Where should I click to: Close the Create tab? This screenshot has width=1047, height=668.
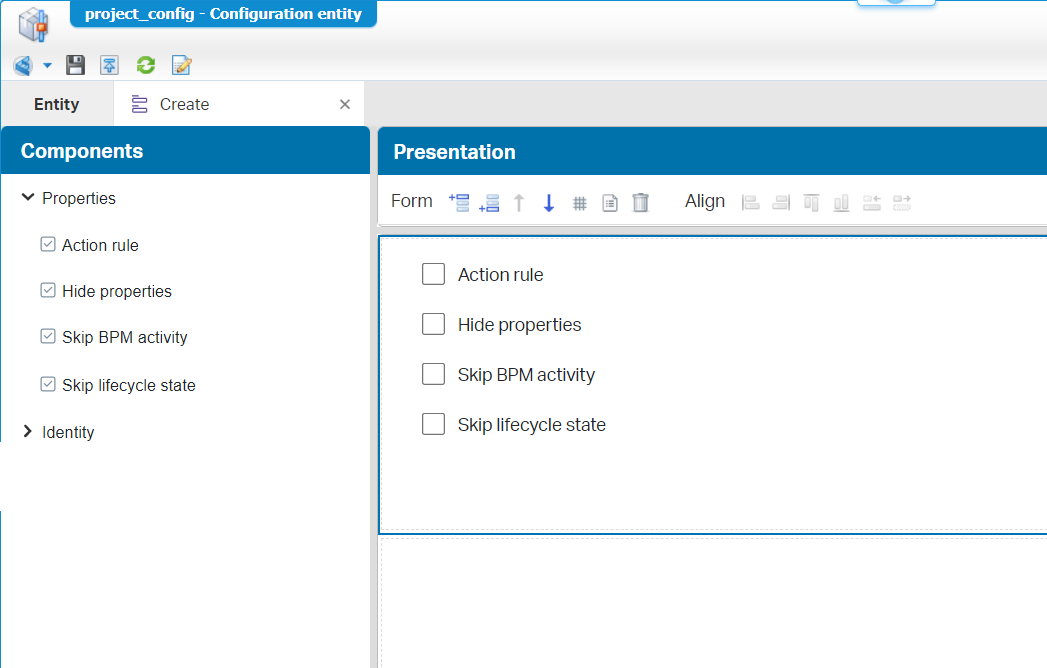(345, 104)
